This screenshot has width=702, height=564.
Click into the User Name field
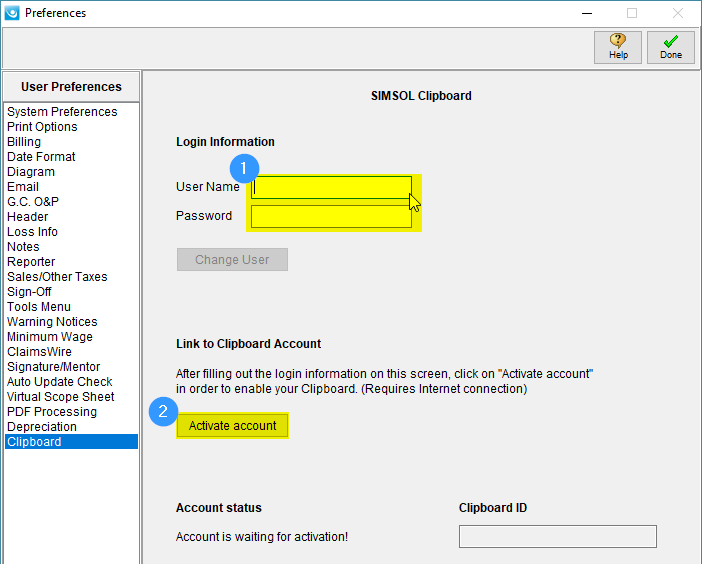(331, 187)
